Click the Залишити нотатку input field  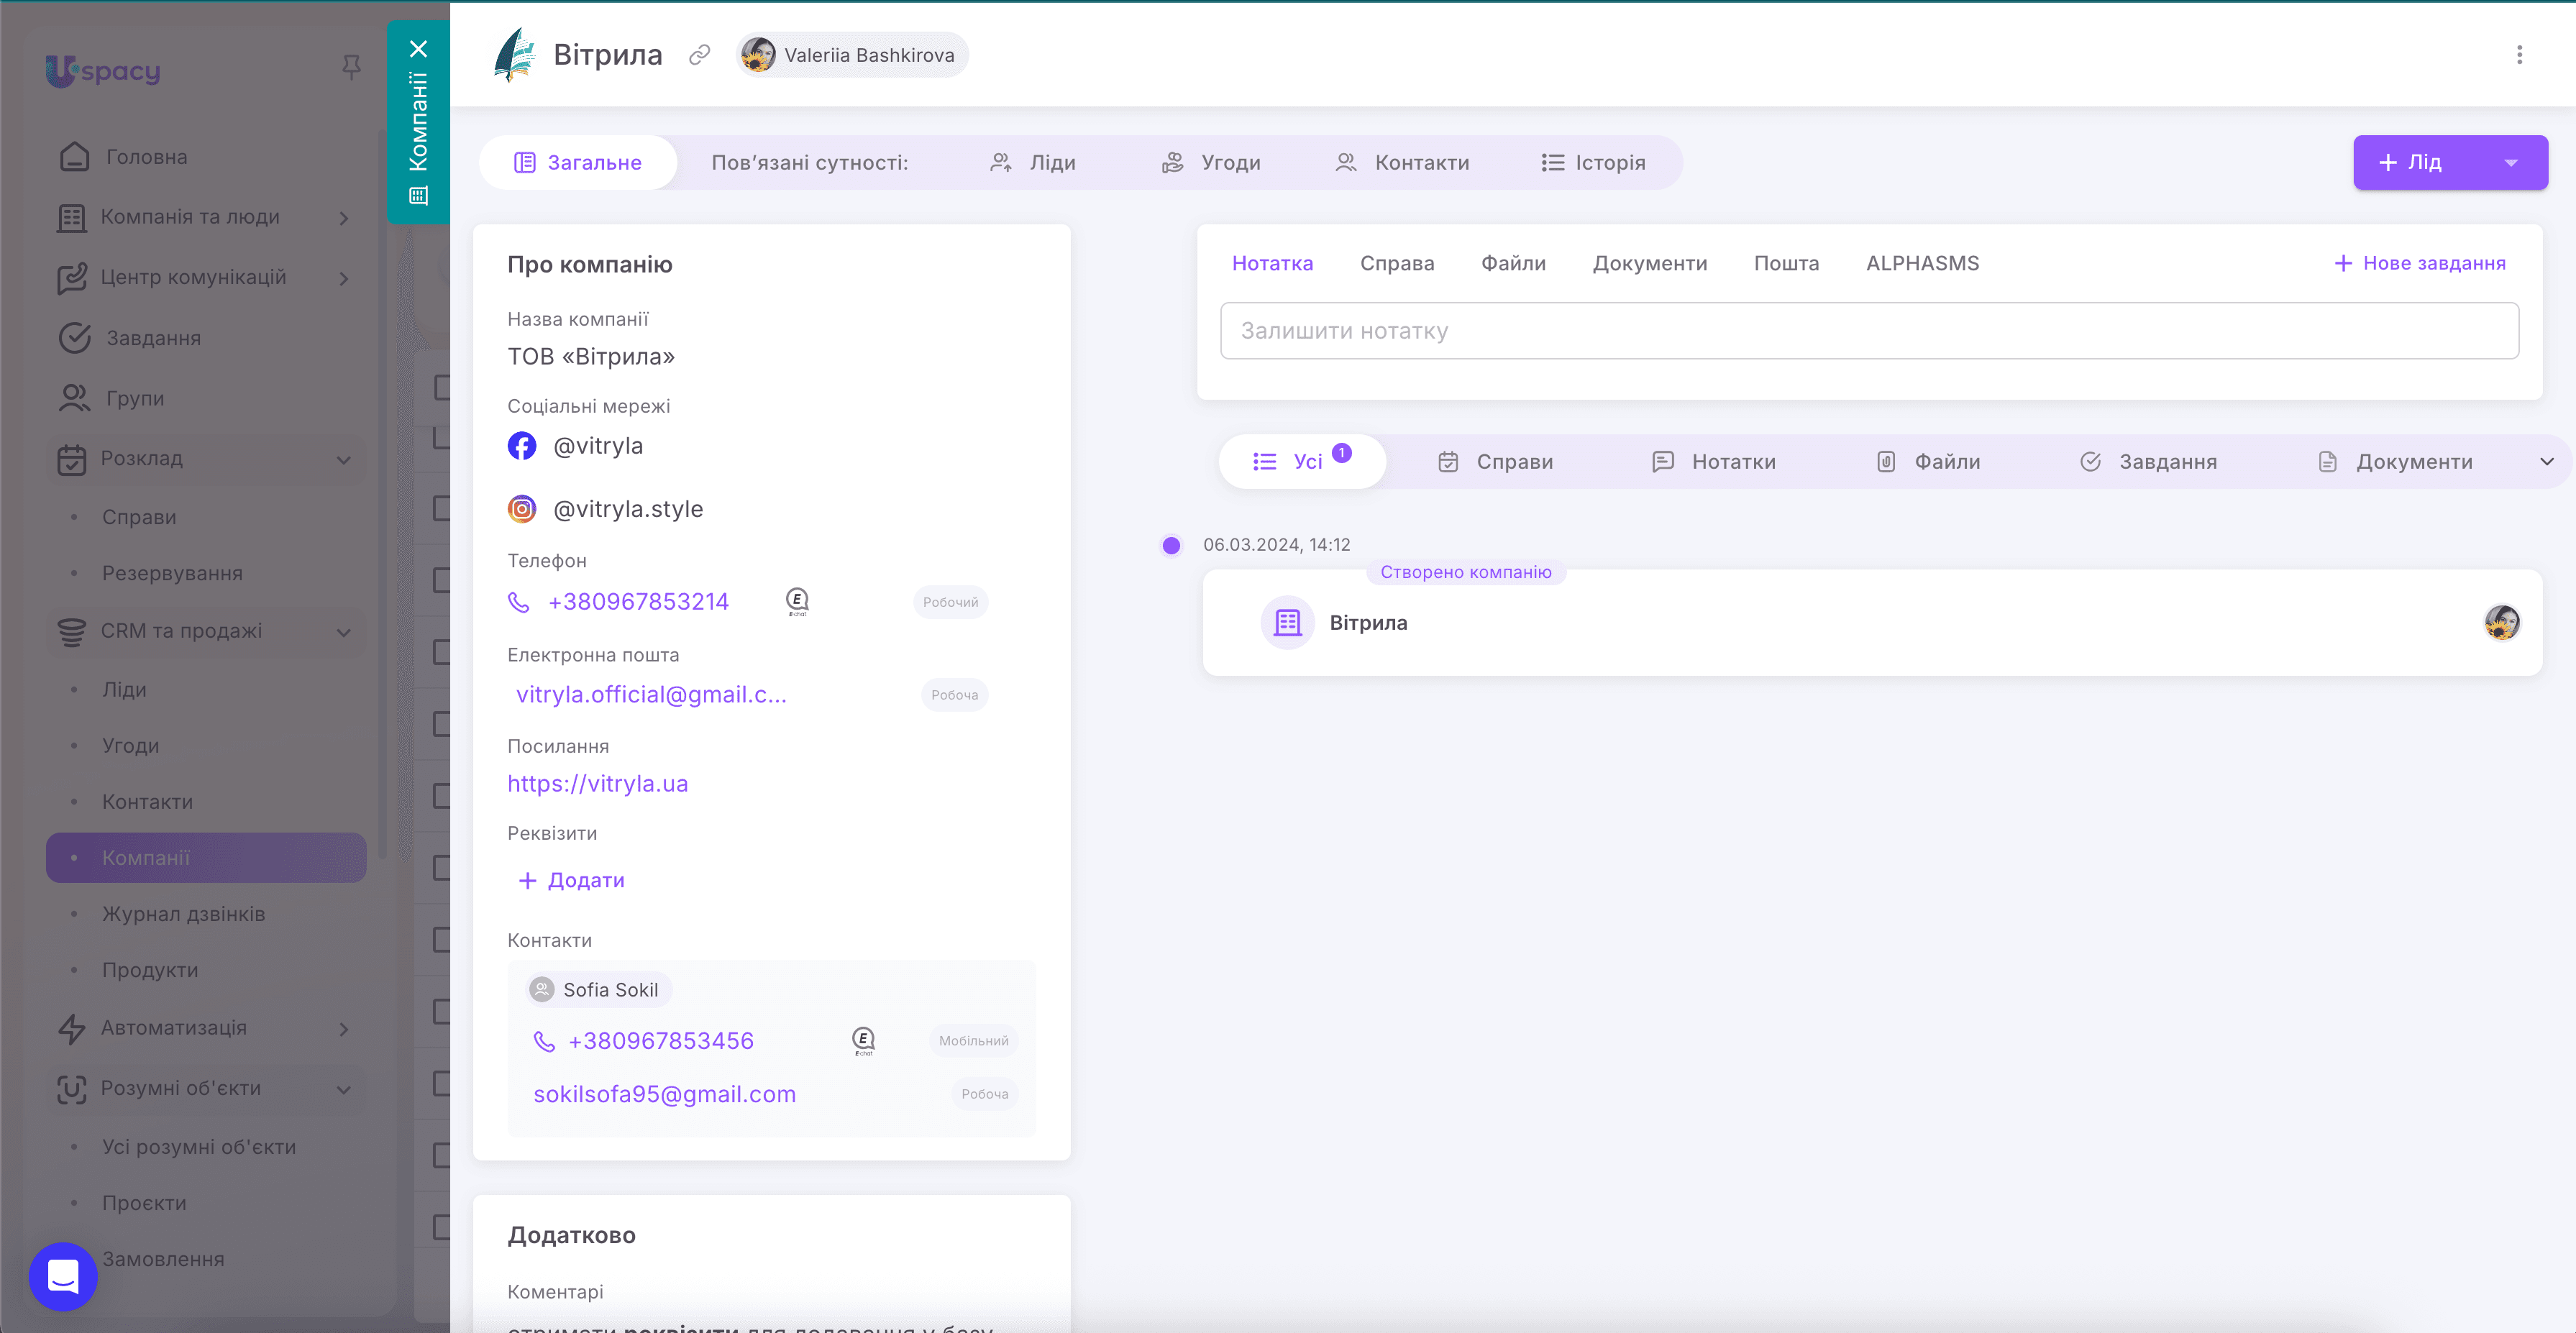pyautogui.click(x=1868, y=331)
